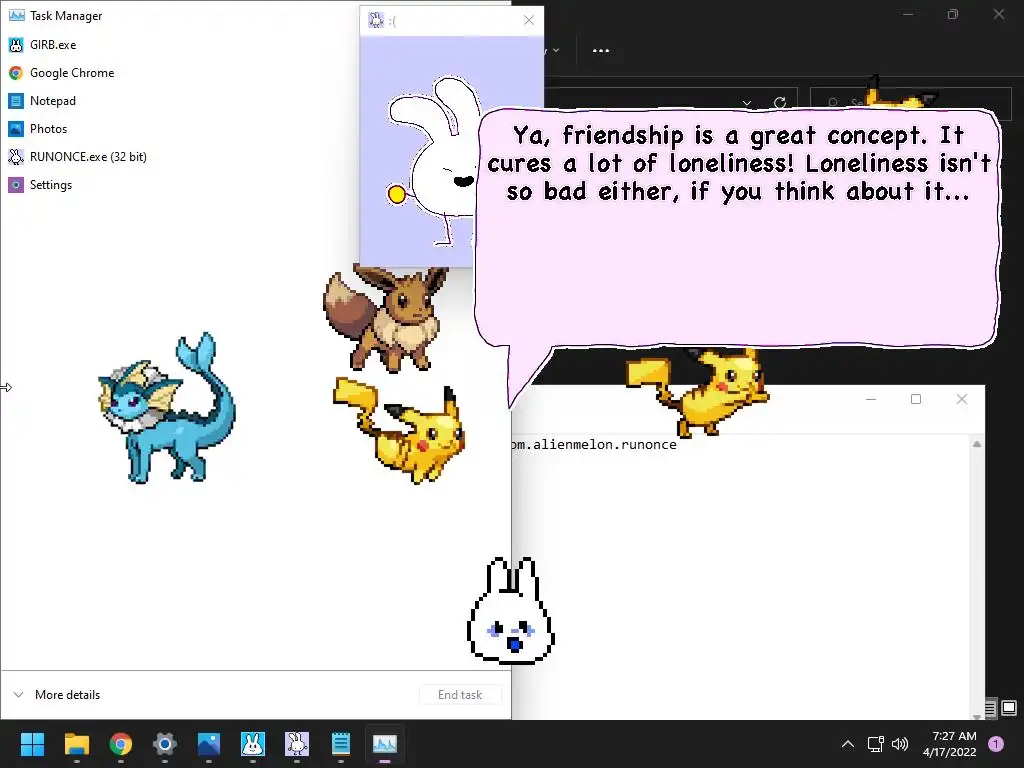Click the Eevee sprite

click(387, 318)
